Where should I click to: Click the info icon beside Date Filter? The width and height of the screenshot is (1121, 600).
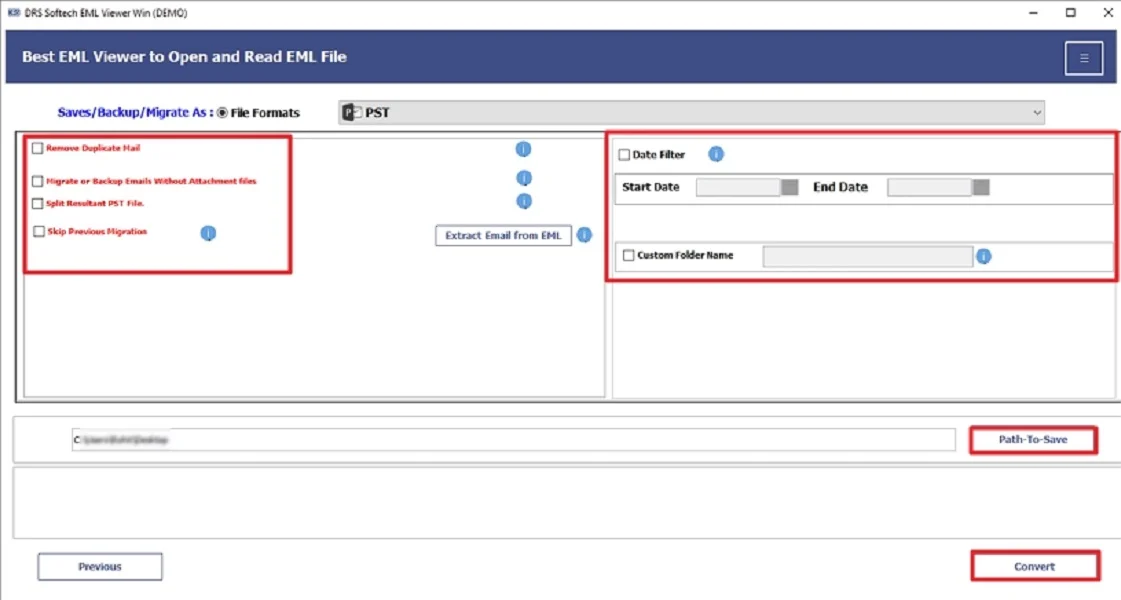[x=716, y=154]
